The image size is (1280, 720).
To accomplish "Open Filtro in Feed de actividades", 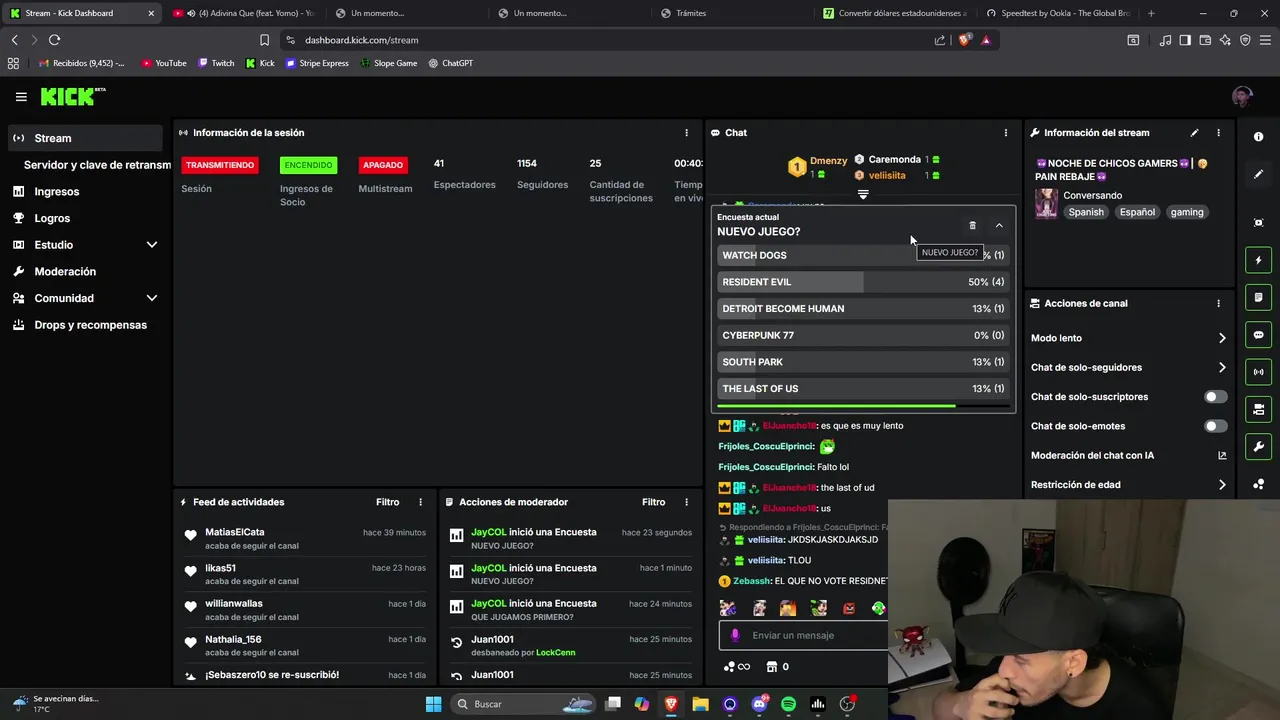I will tap(388, 502).
